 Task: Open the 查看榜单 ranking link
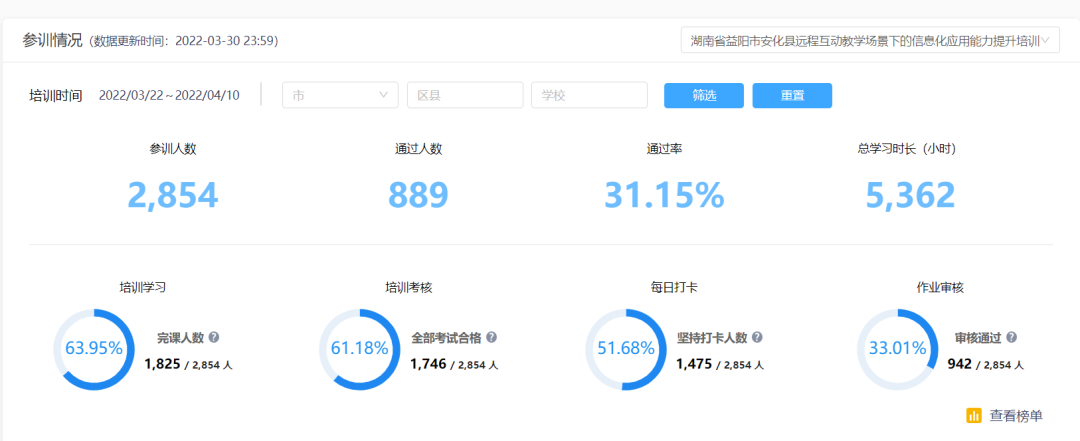[x=1016, y=415]
